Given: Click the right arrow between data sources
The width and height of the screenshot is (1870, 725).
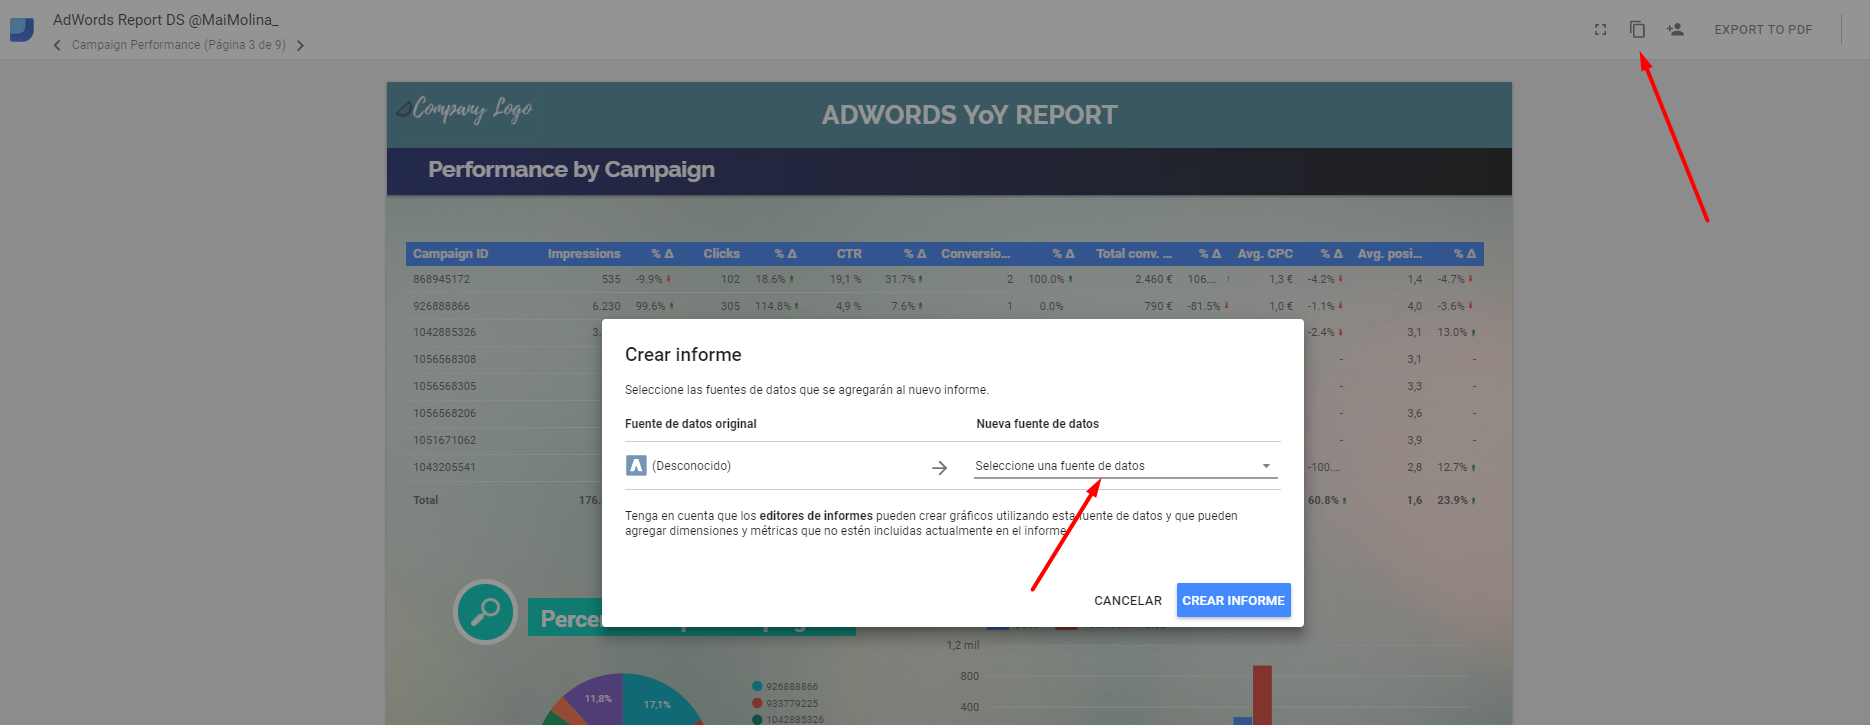Looking at the screenshot, I should [939, 467].
